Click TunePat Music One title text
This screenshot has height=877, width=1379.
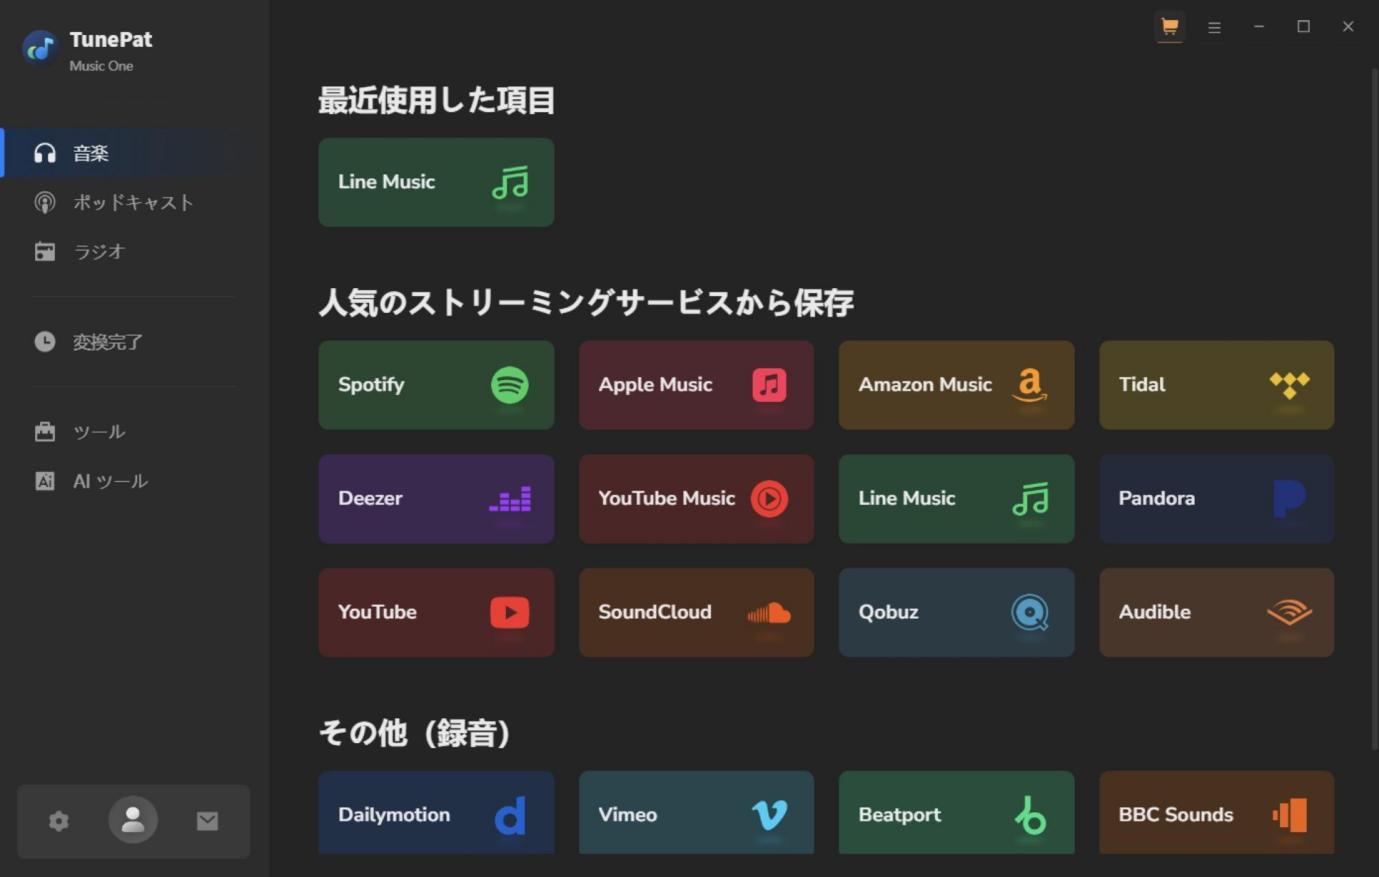[x=111, y=50]
